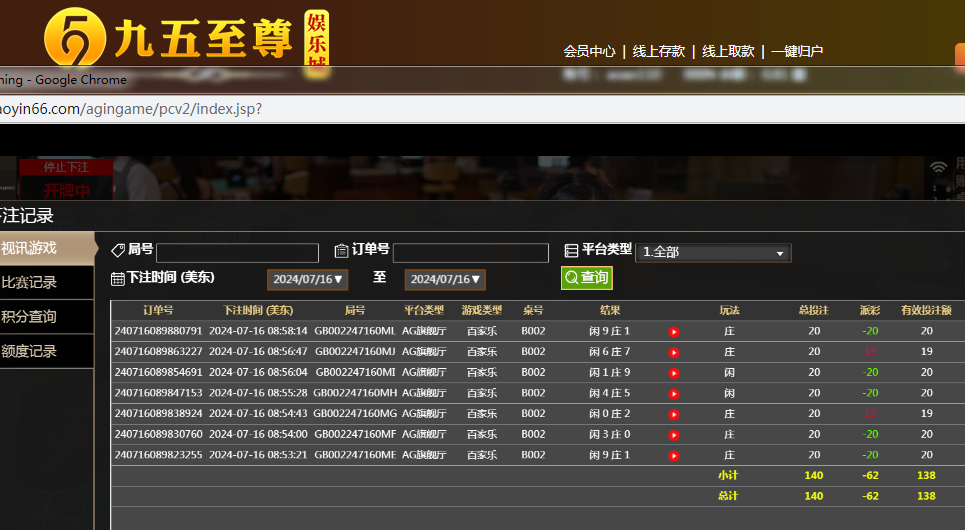965x530 pixels.
Task: Open the start date picker 2024/07/16
Action: (307, 280)
